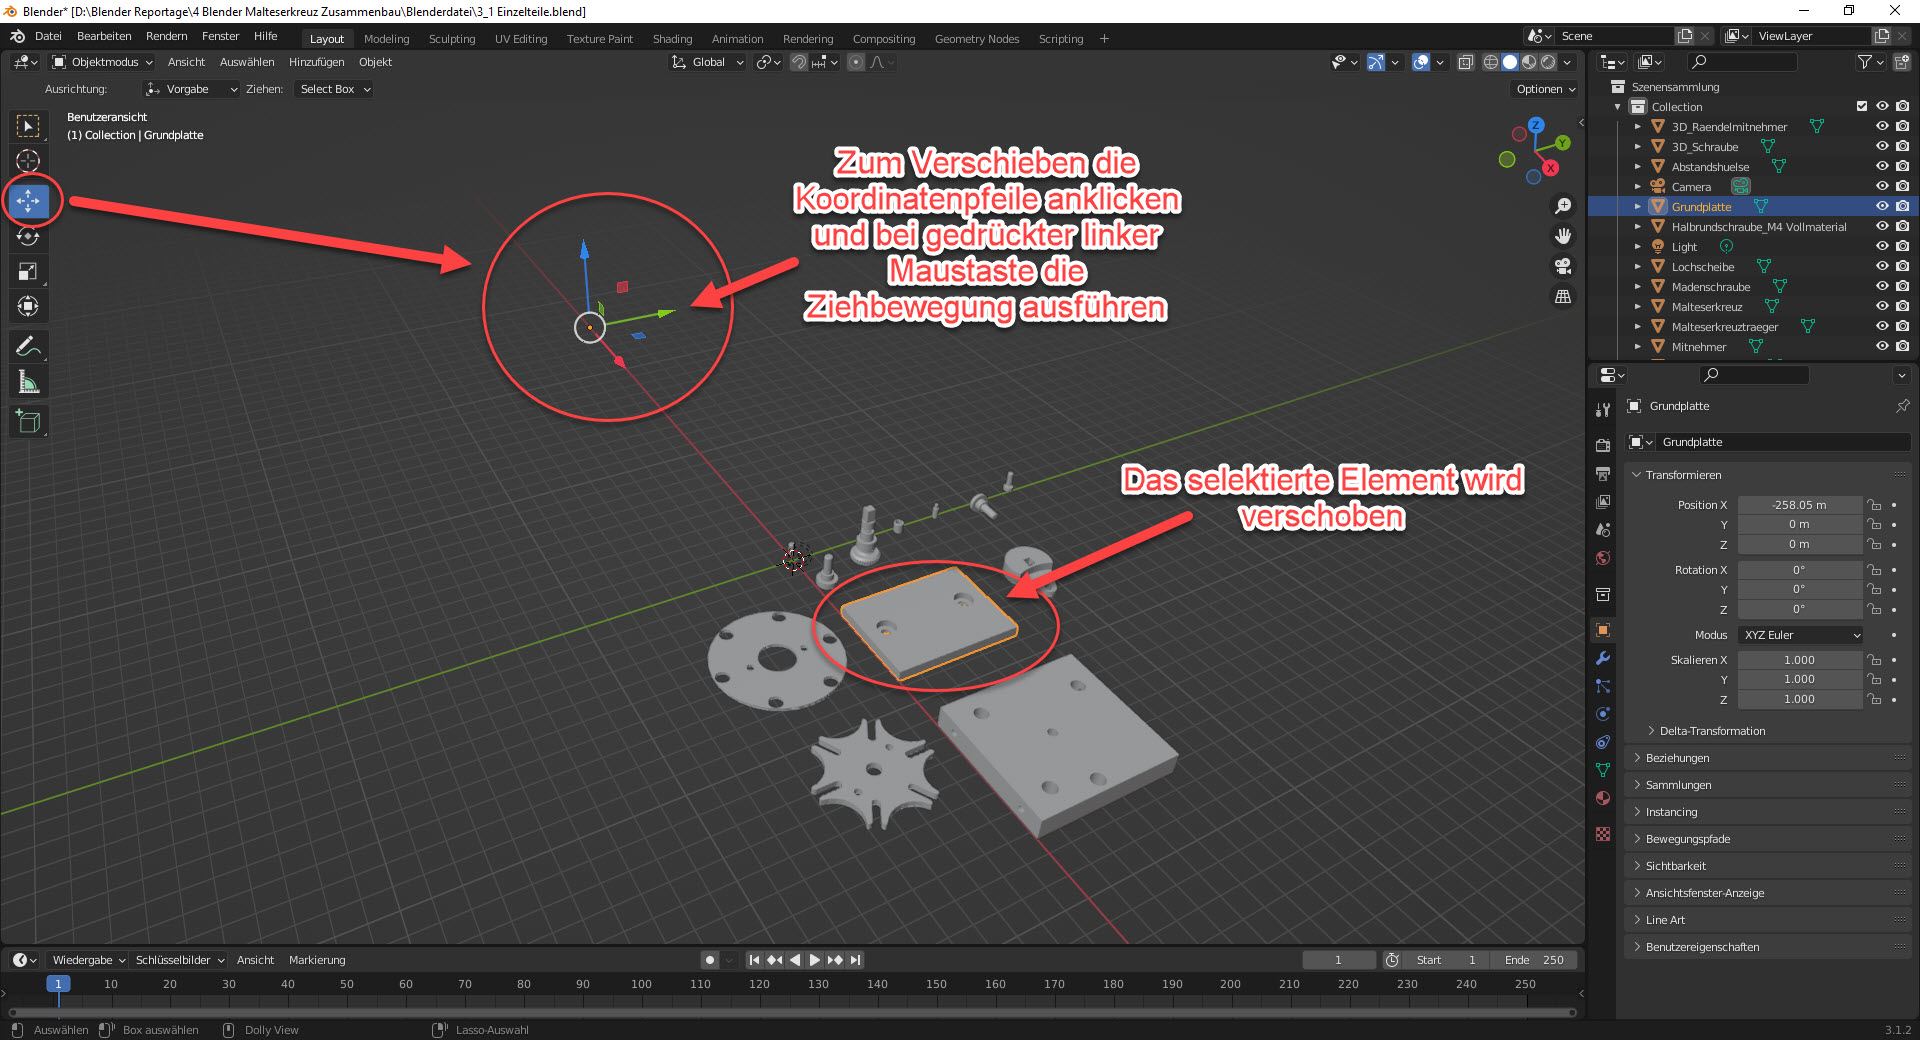The image size is (1920, 1040).
Task: Toggle visibility of Malteserkreuz object
Action: (1882, 307)
